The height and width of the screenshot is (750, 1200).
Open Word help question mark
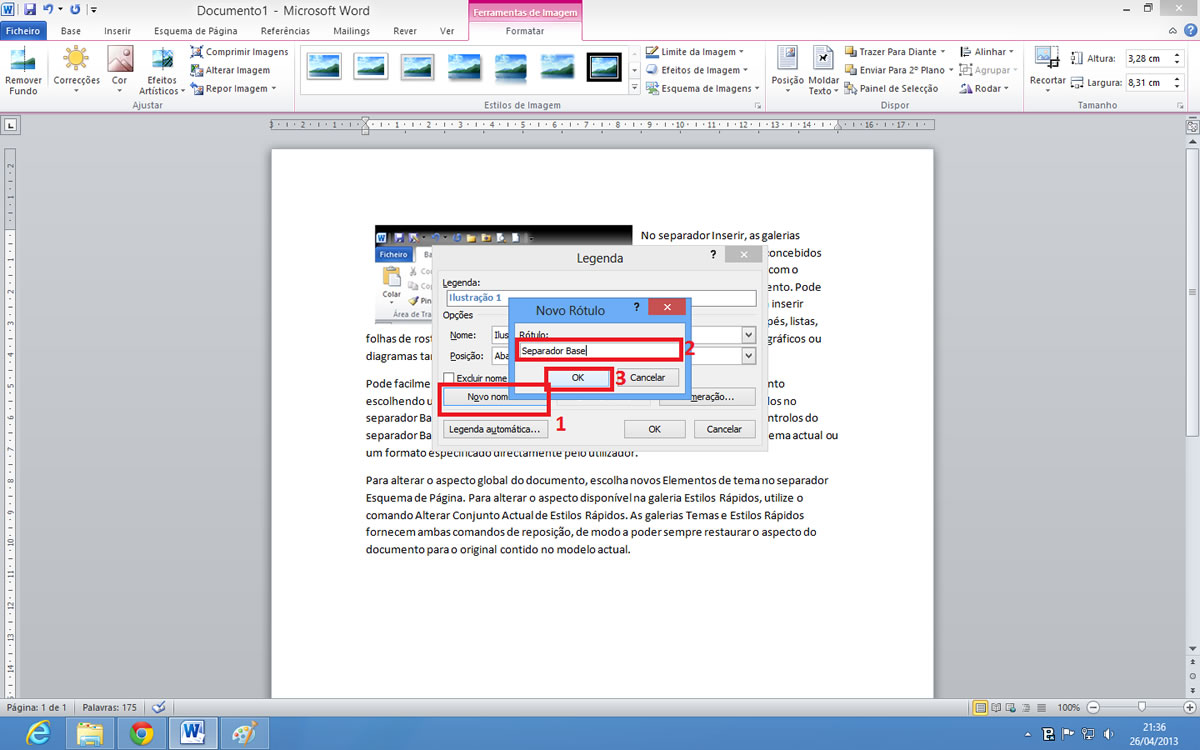point(1189,31)
